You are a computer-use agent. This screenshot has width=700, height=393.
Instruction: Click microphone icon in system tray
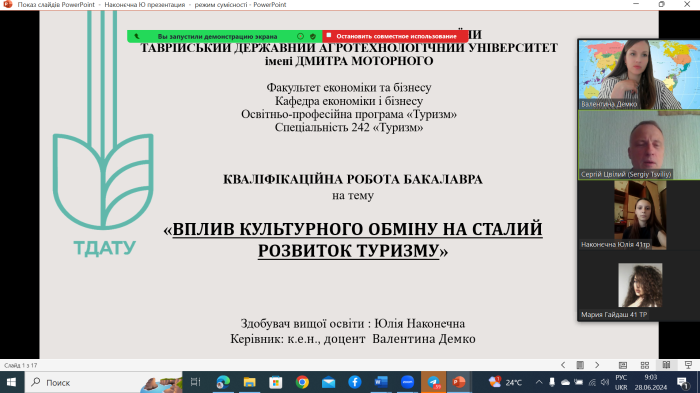click(x=552, y=382)
